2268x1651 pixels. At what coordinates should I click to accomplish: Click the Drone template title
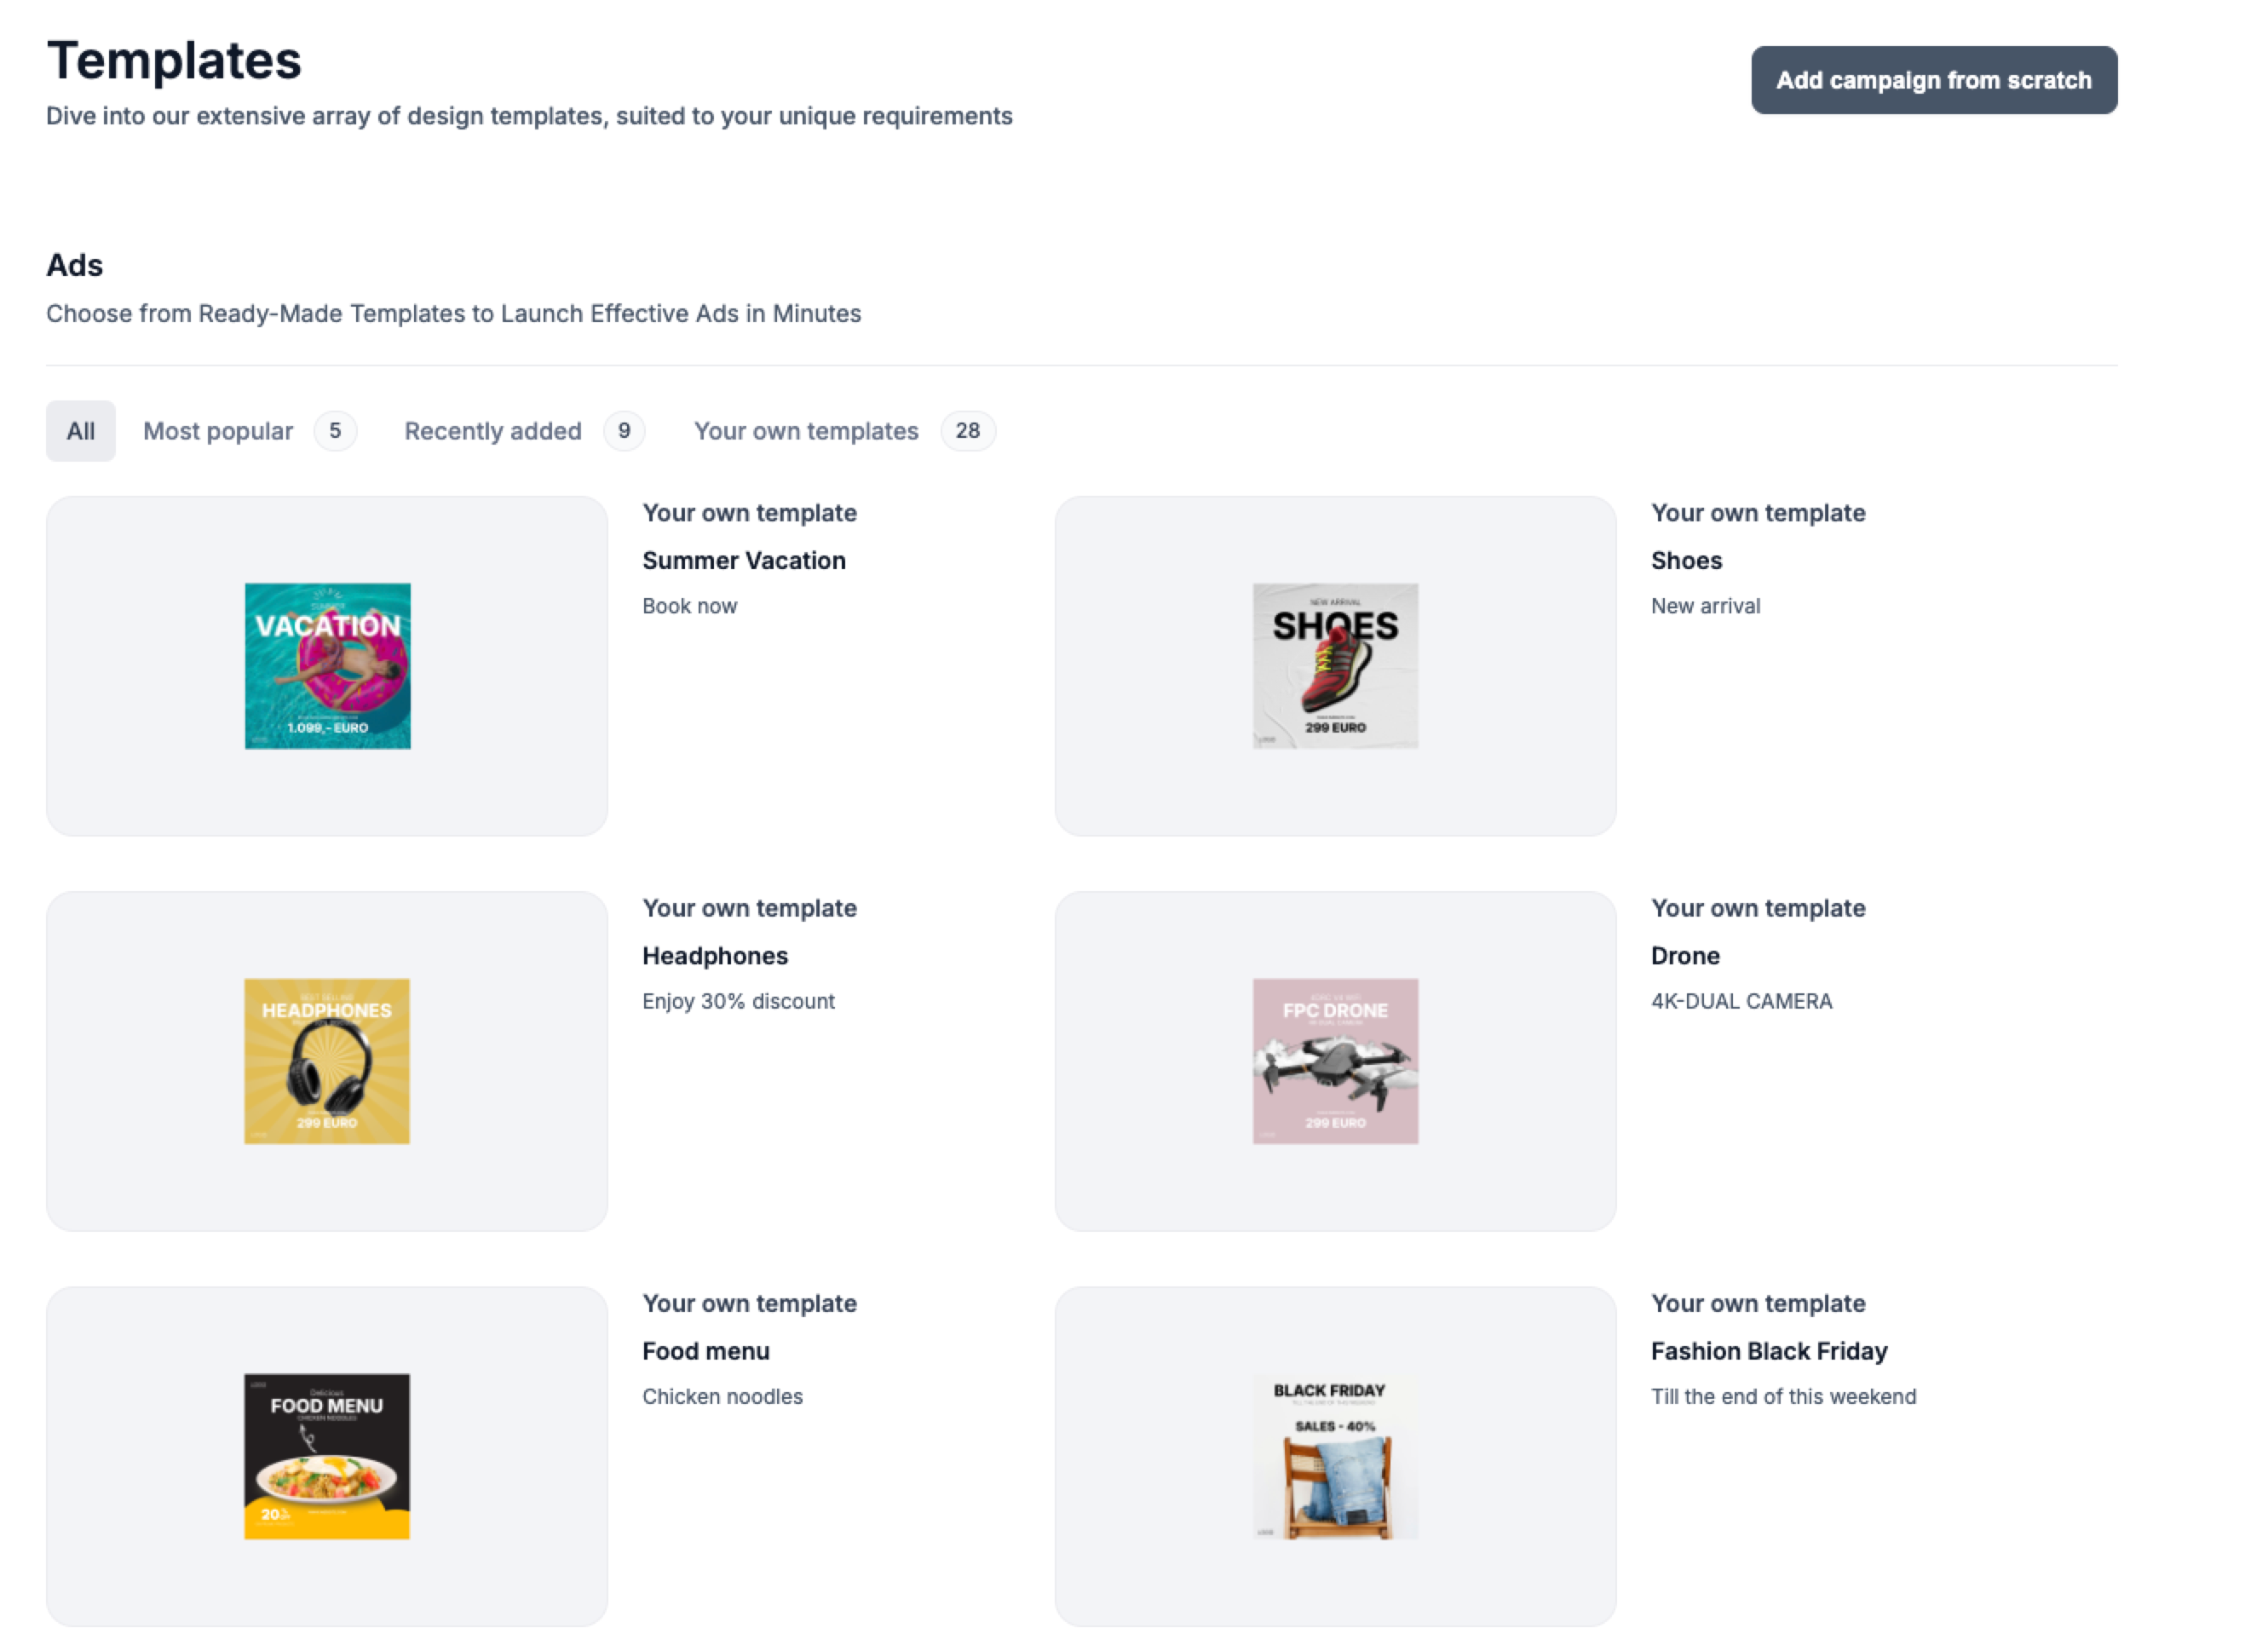1685,956
